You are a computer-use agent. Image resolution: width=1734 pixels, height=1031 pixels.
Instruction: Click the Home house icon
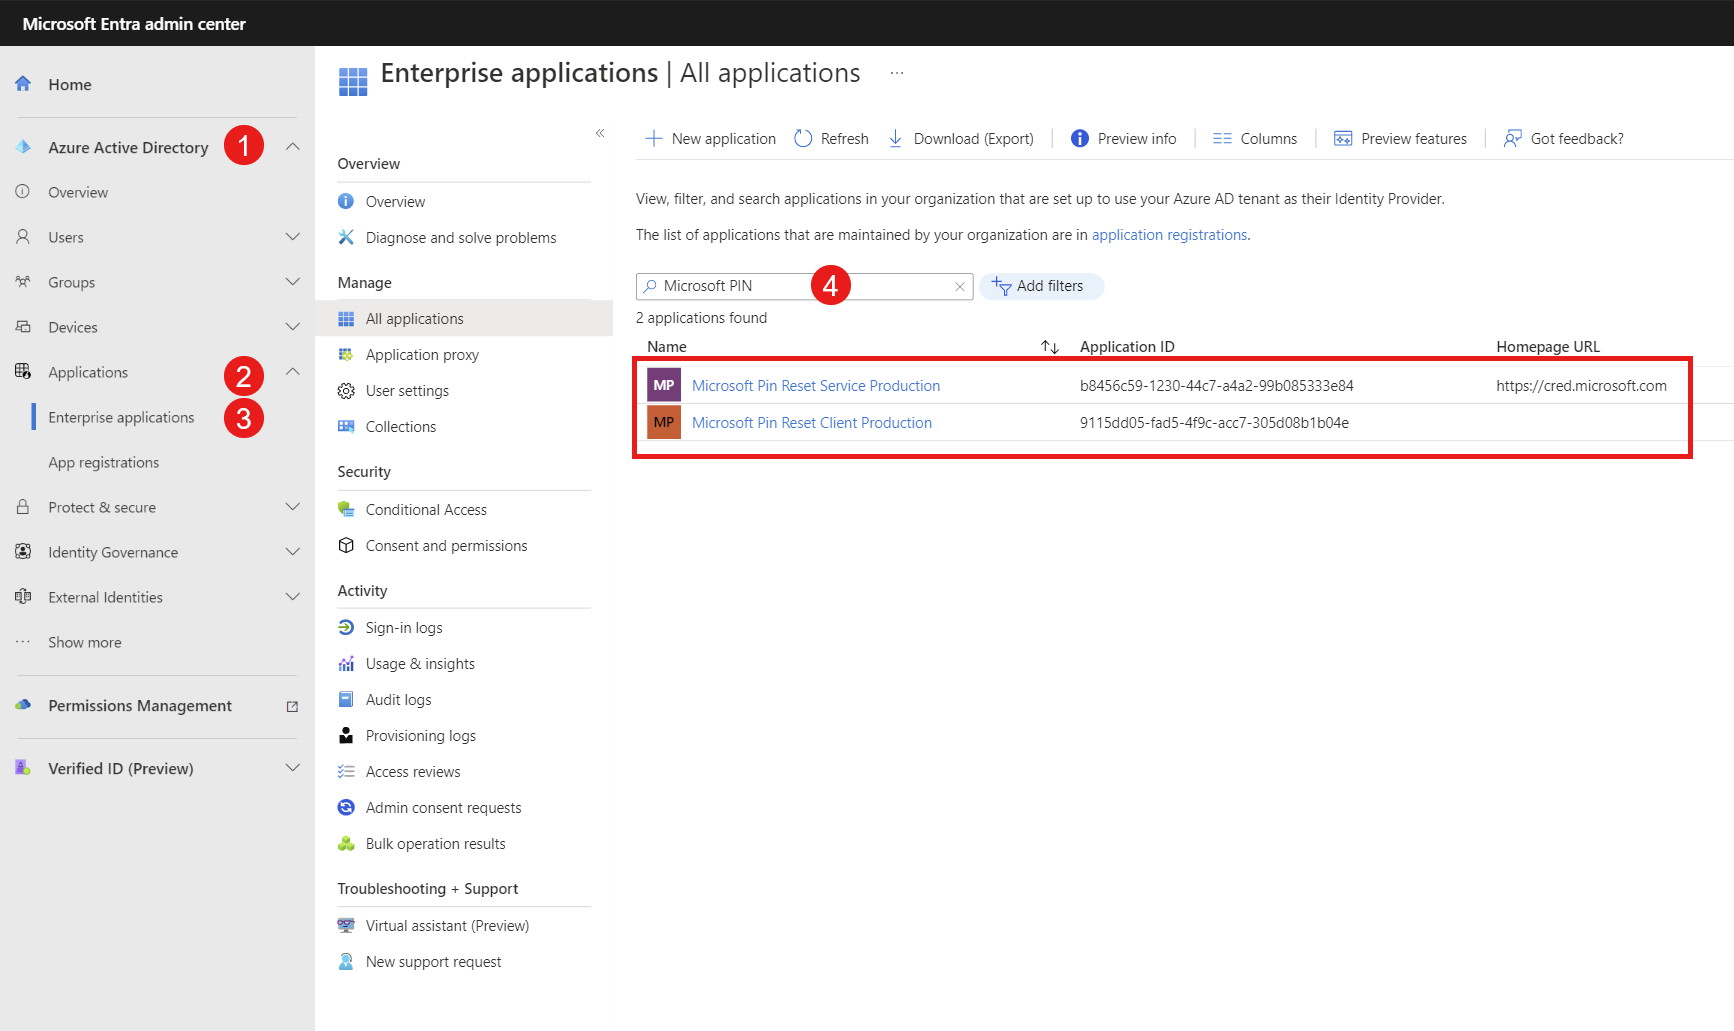(23, 84)
